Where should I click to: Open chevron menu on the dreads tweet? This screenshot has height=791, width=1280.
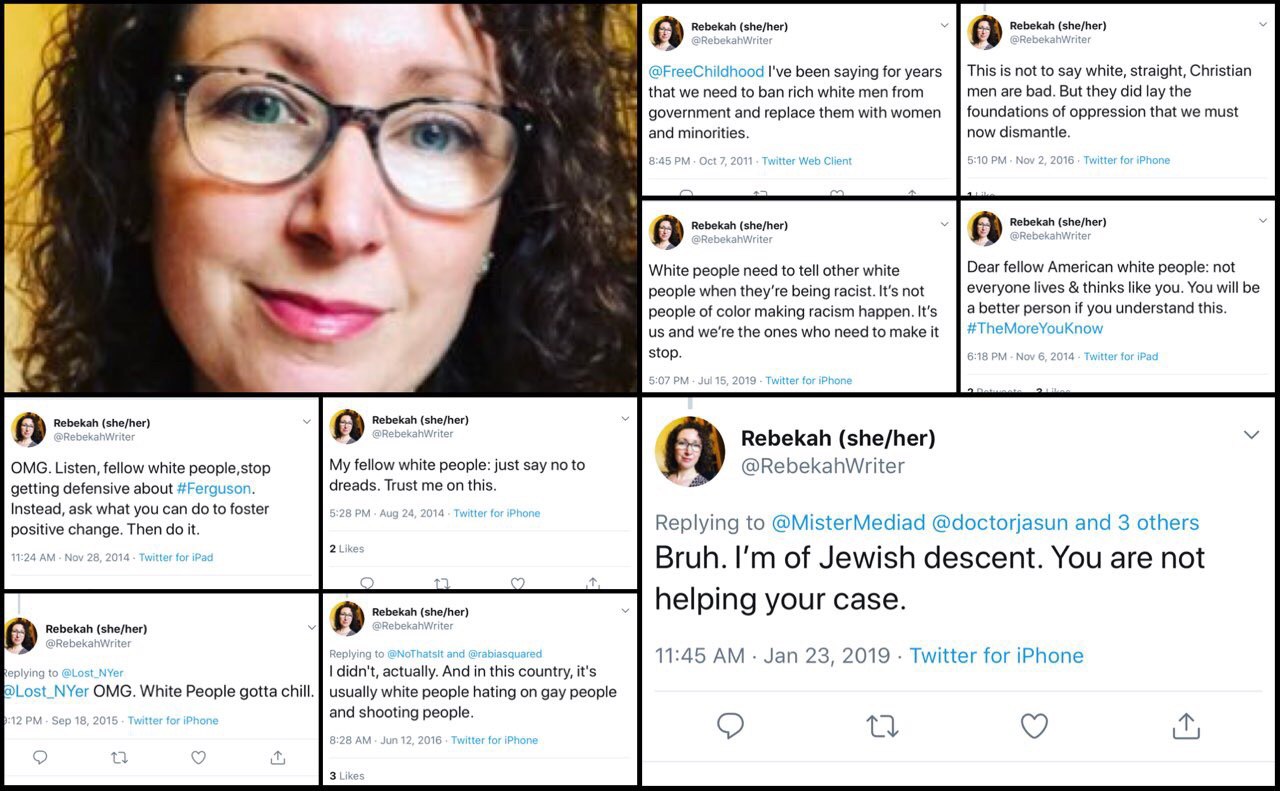(x=625, y=419)
